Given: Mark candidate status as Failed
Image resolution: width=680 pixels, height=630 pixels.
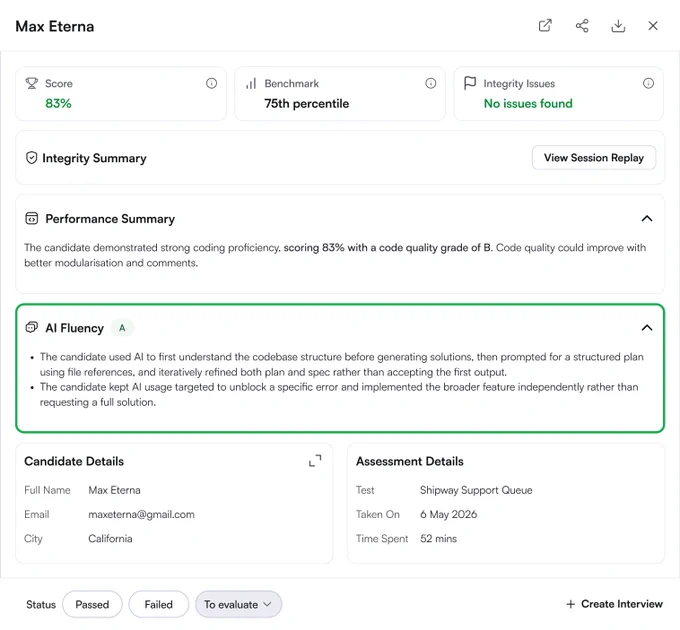Looking at the screenshot, I should tap(158, 604).
